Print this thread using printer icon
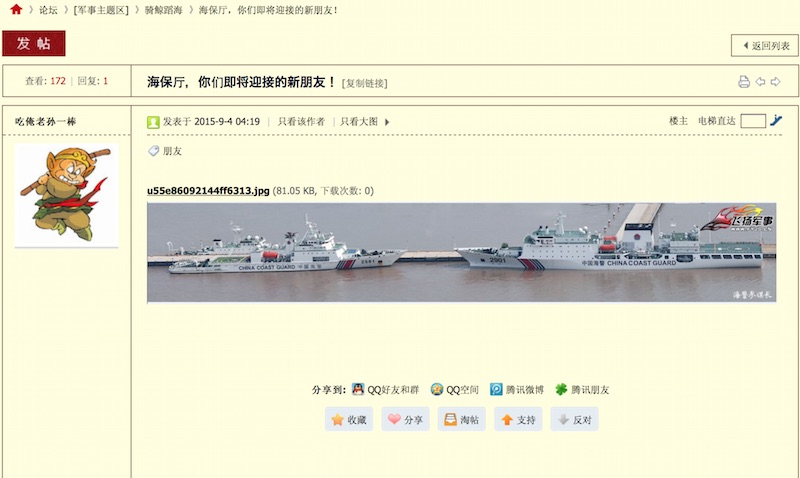The width and height of the screenshot is (800, 478). [744, 82]
